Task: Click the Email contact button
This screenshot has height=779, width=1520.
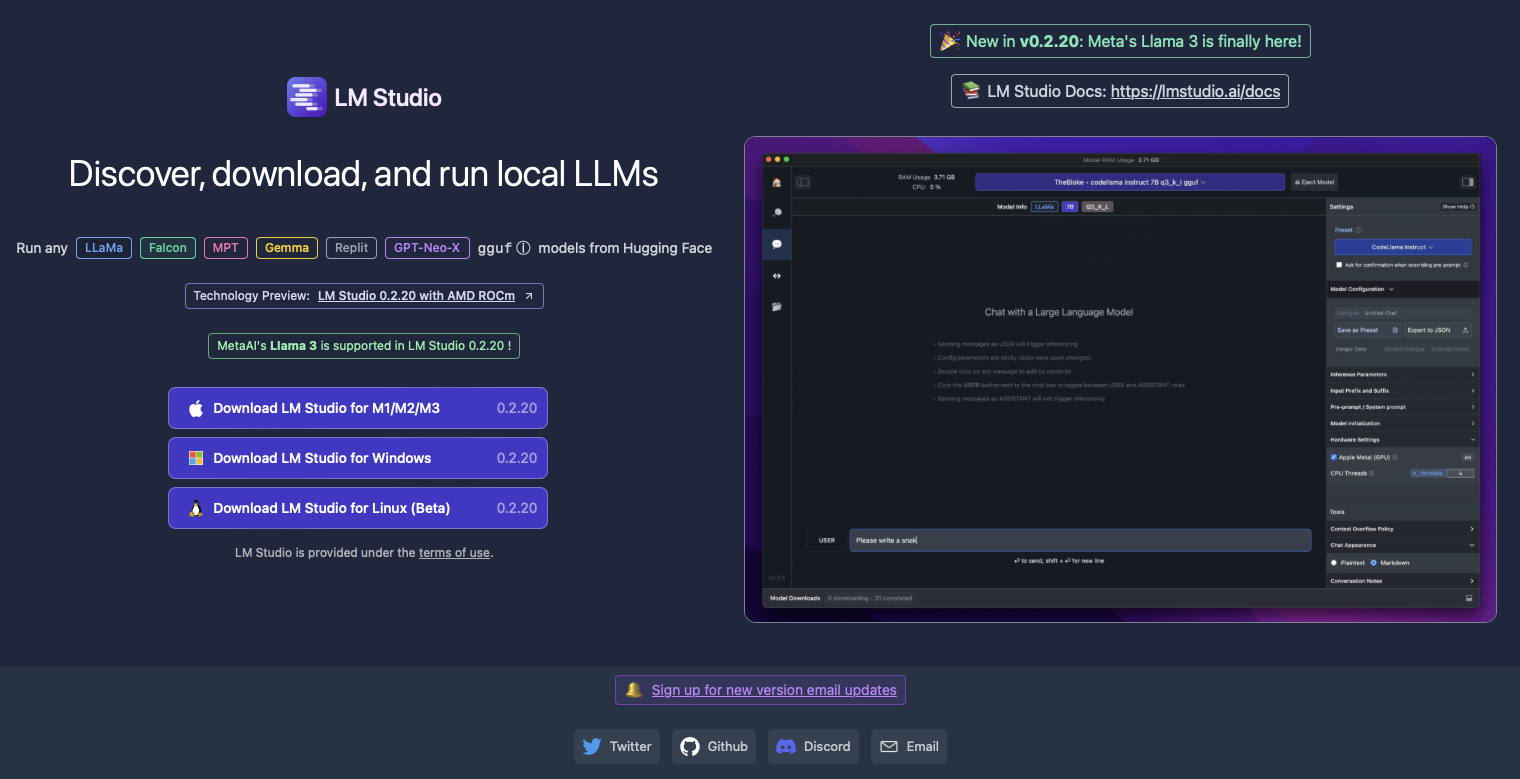Action: pyautogui.click(x=909, y=746)
